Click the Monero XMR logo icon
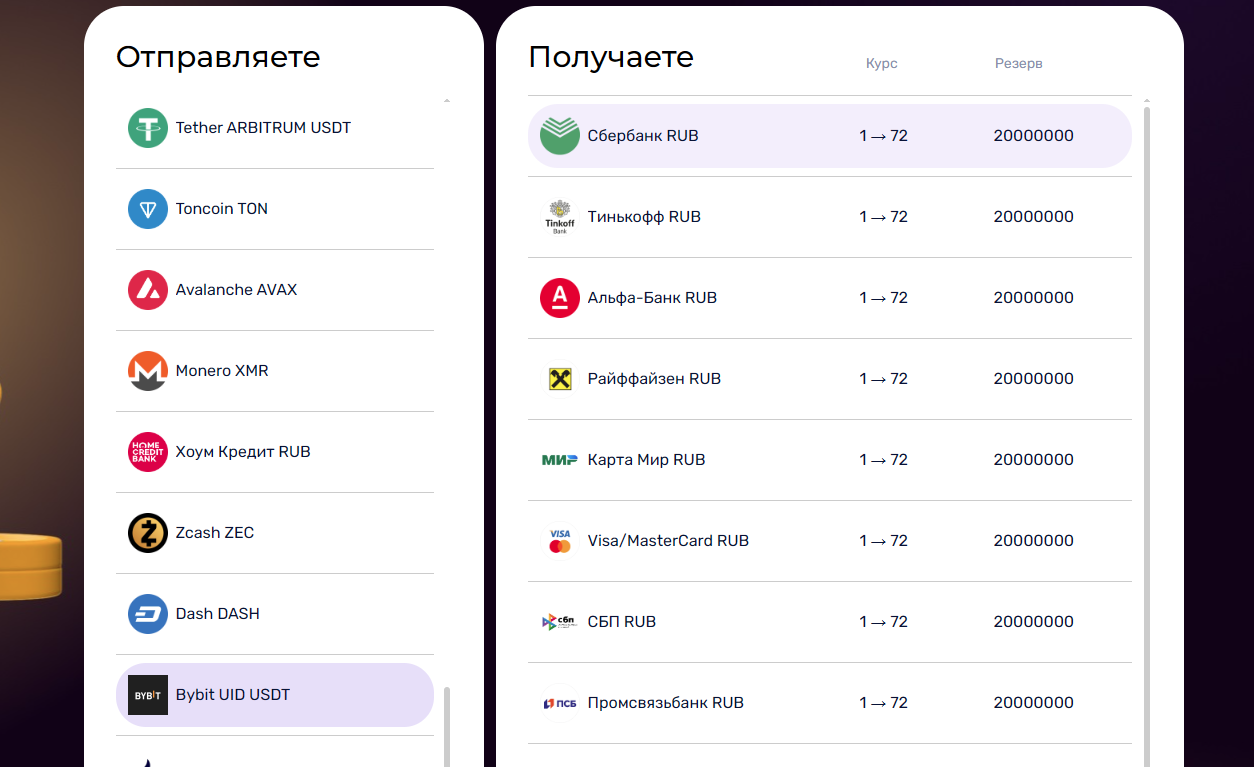This screenshot has width=1254, height=767. pos(148,371)
